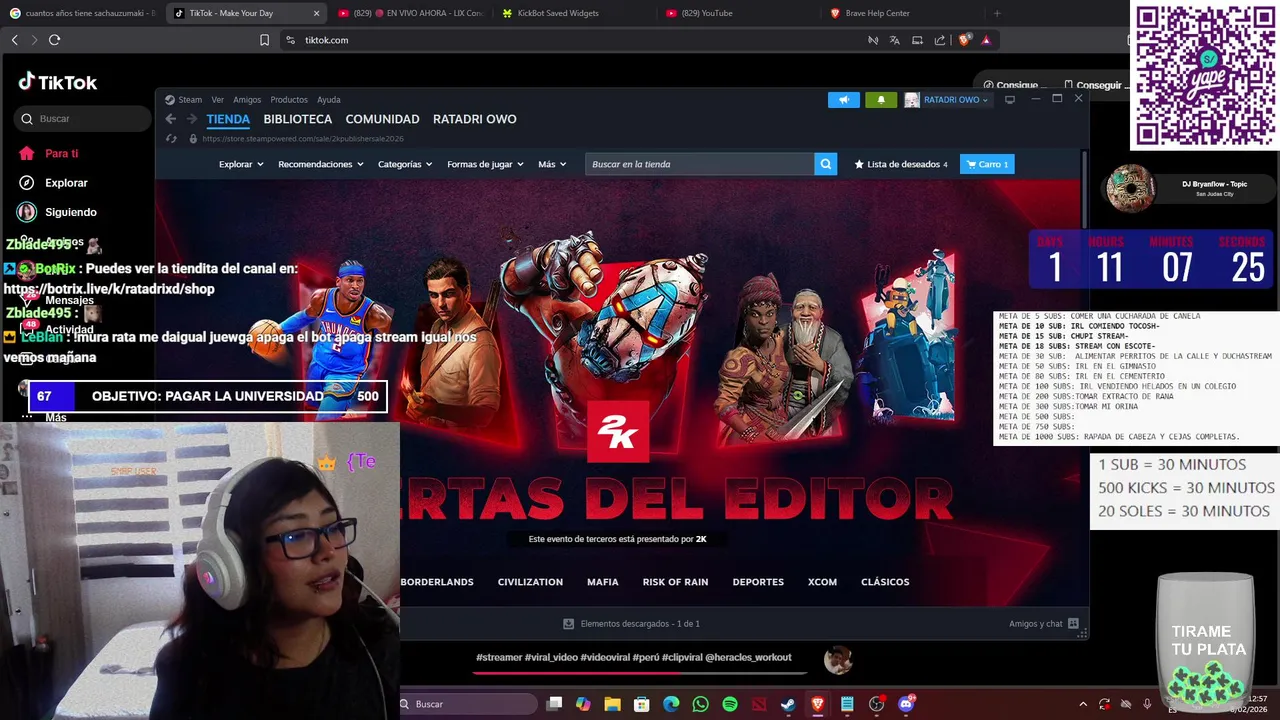This screenshot has width=1280, height=720.
Task: Open a new browser tab
Action: [x=996, y=13]
